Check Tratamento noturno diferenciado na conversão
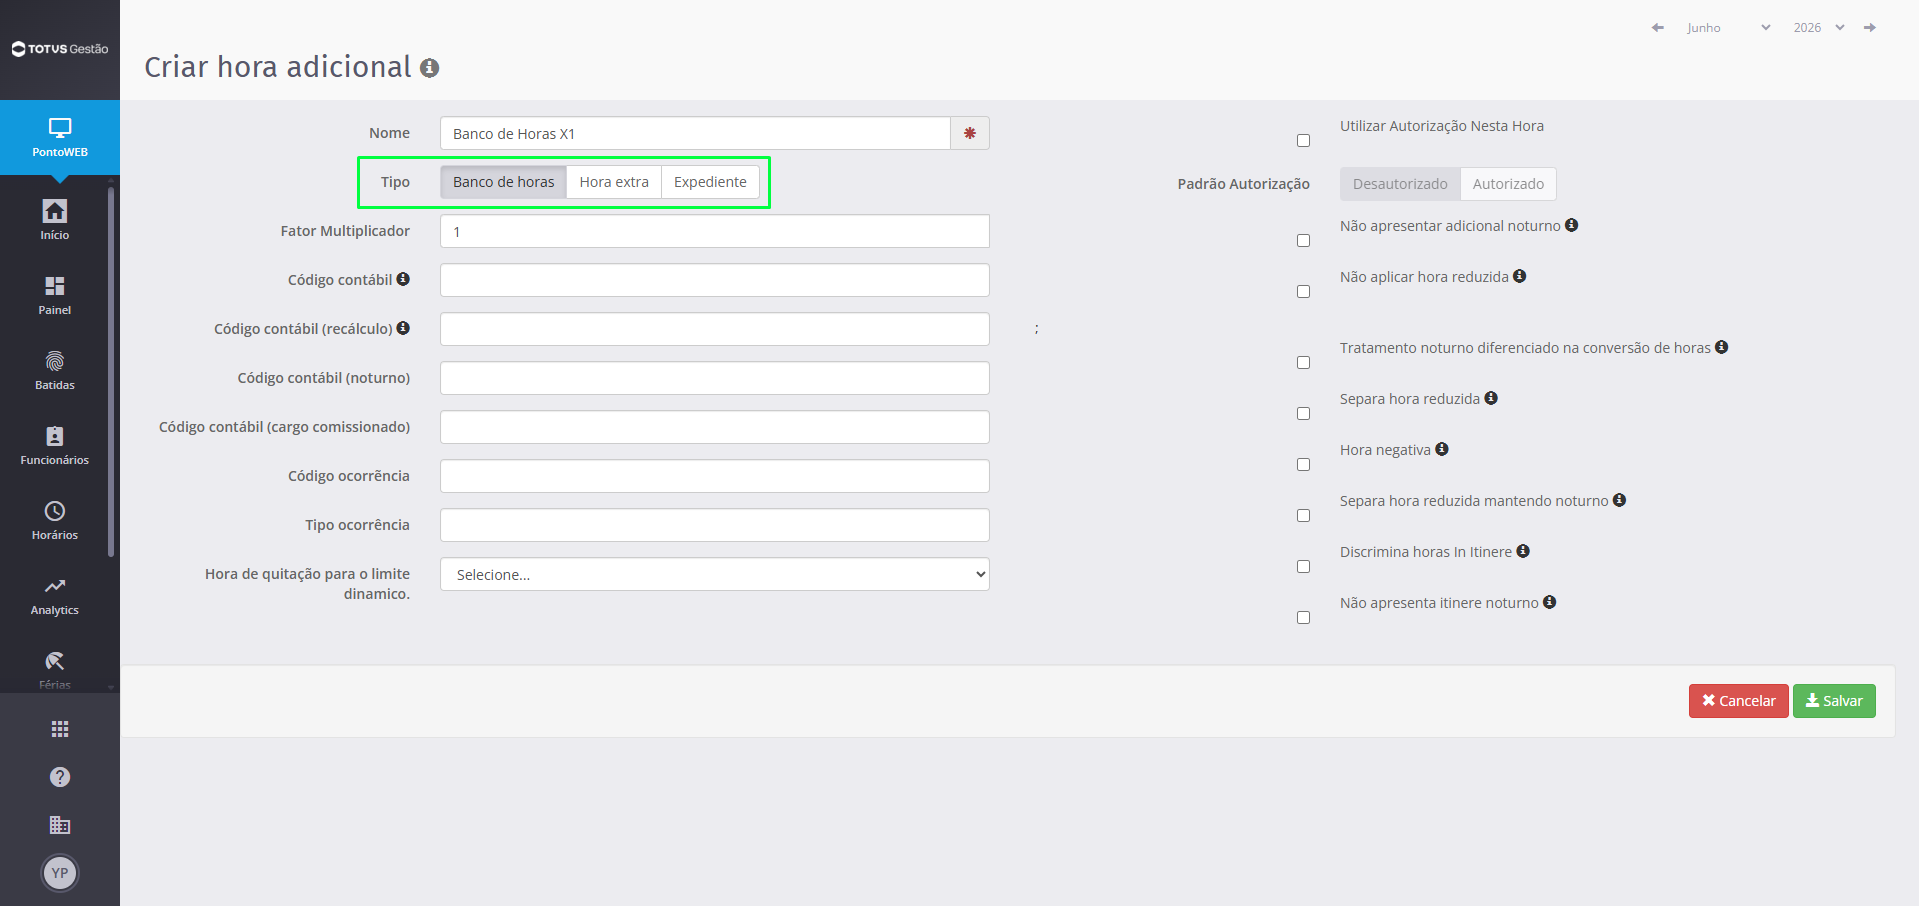The height and width of the screenshot is (906, 1919). click(x=1303, y=363)
